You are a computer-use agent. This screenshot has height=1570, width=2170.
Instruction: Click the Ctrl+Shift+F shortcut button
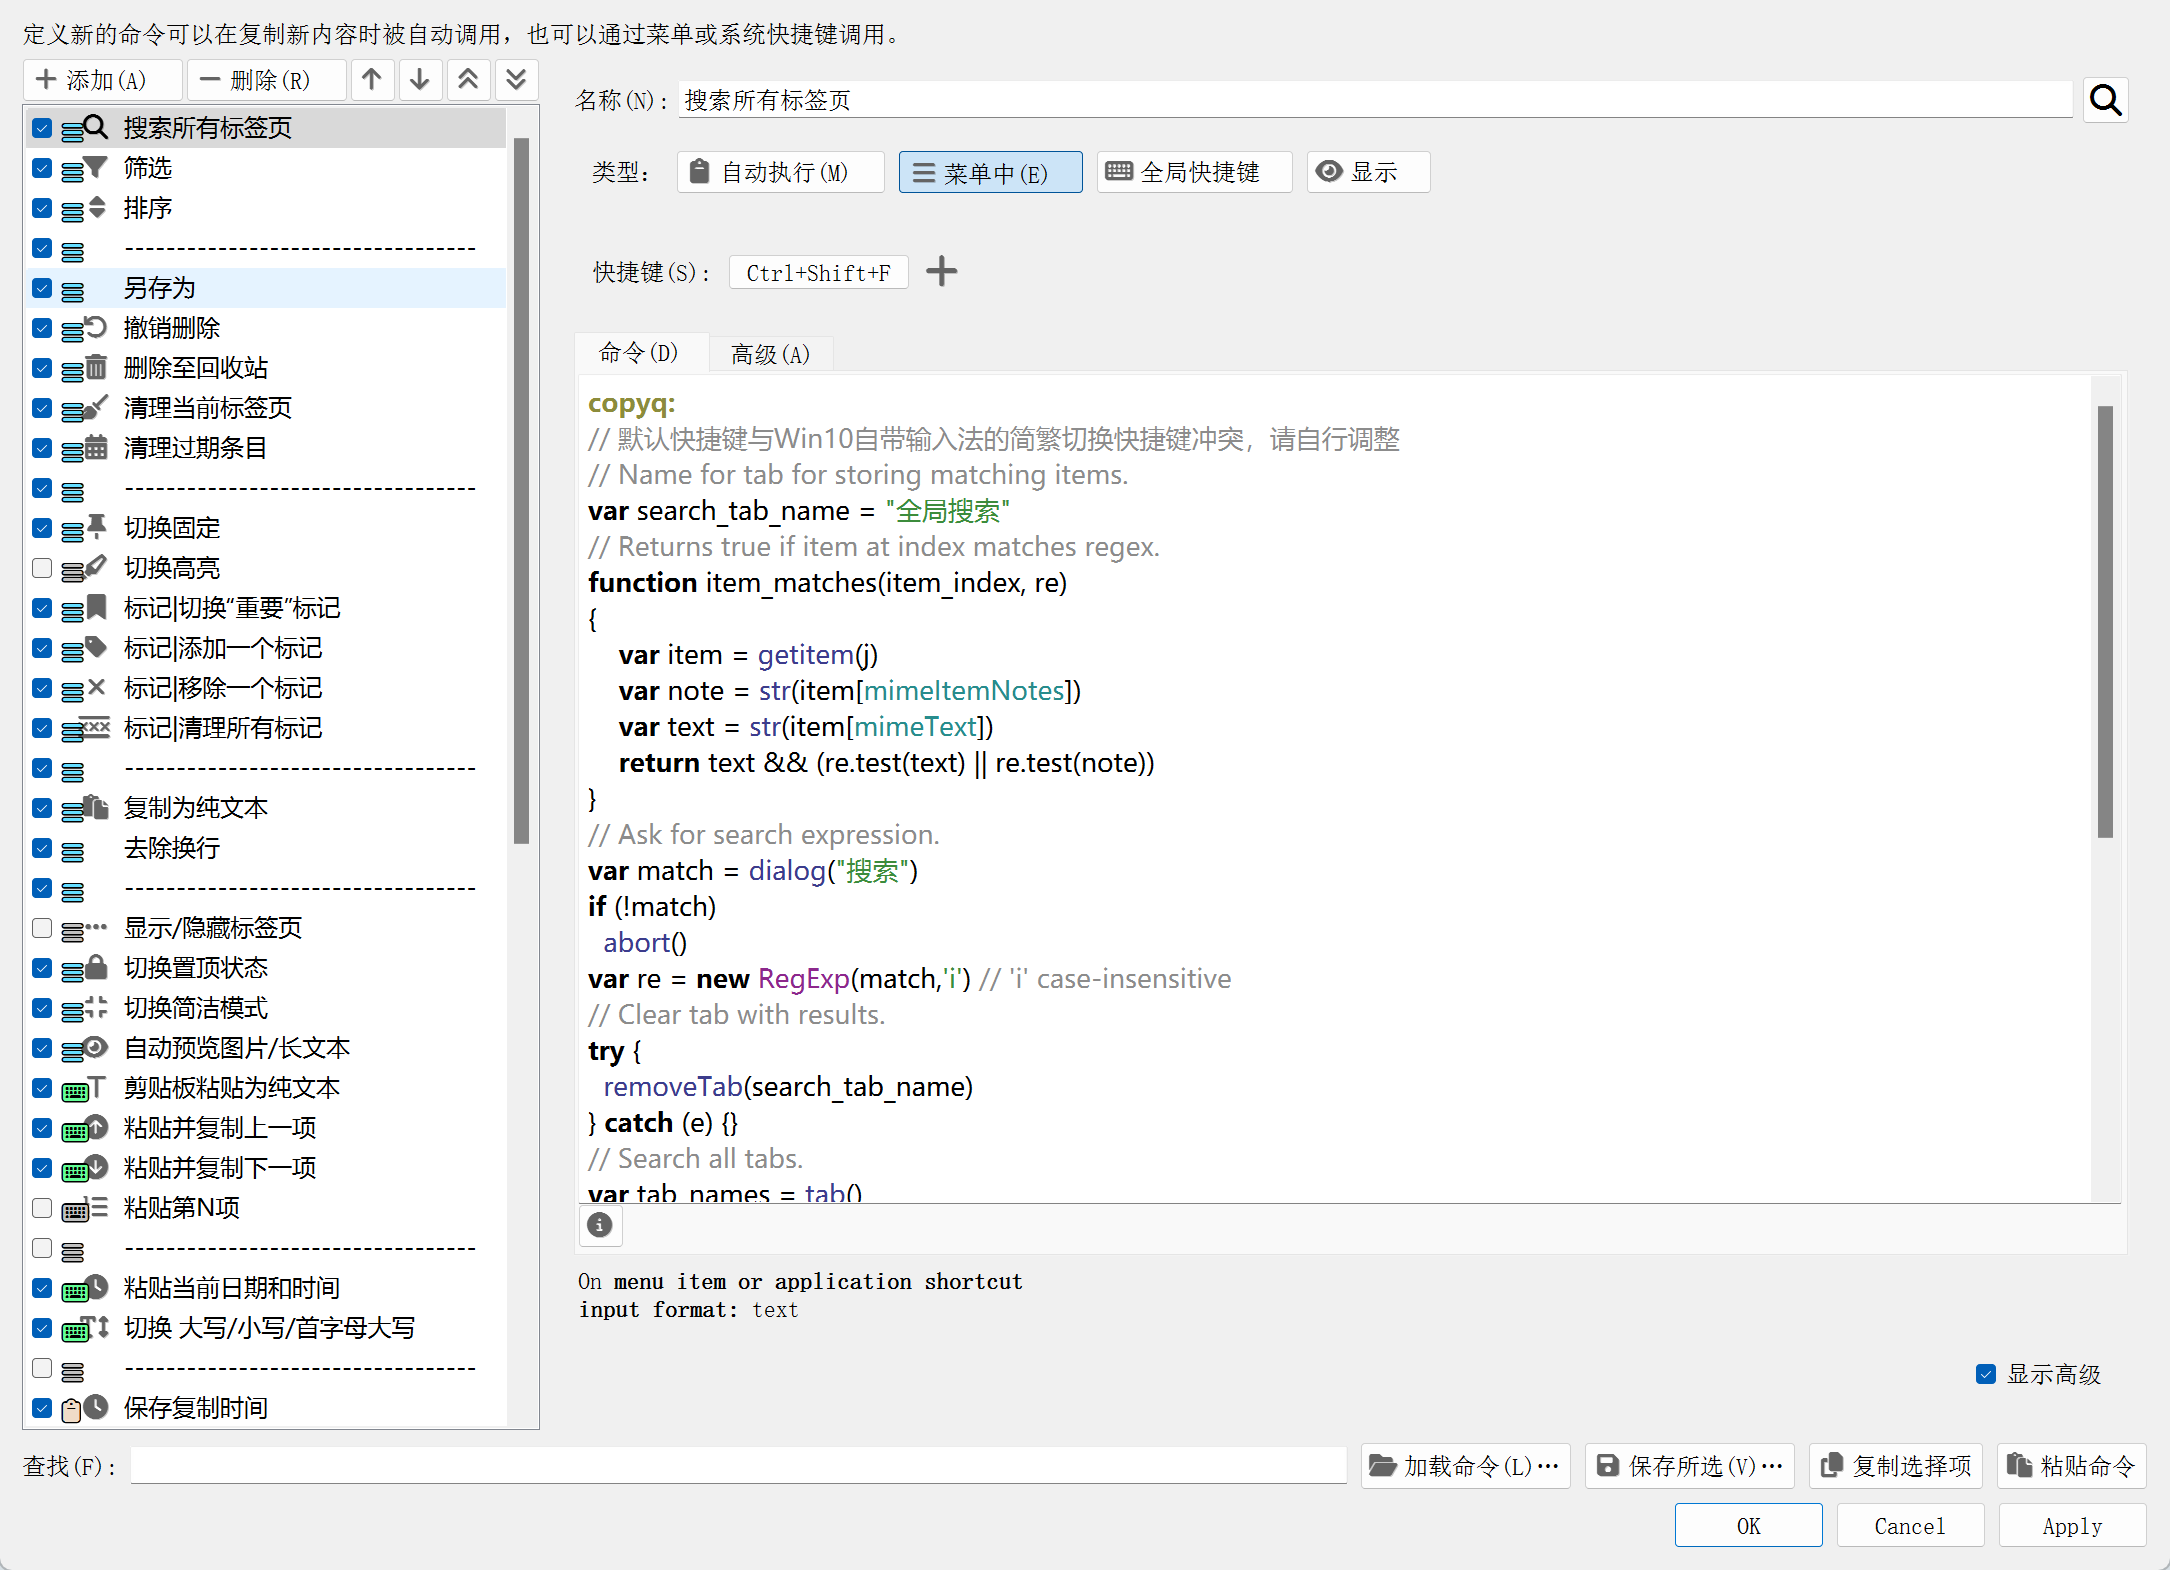coord(818,273)
